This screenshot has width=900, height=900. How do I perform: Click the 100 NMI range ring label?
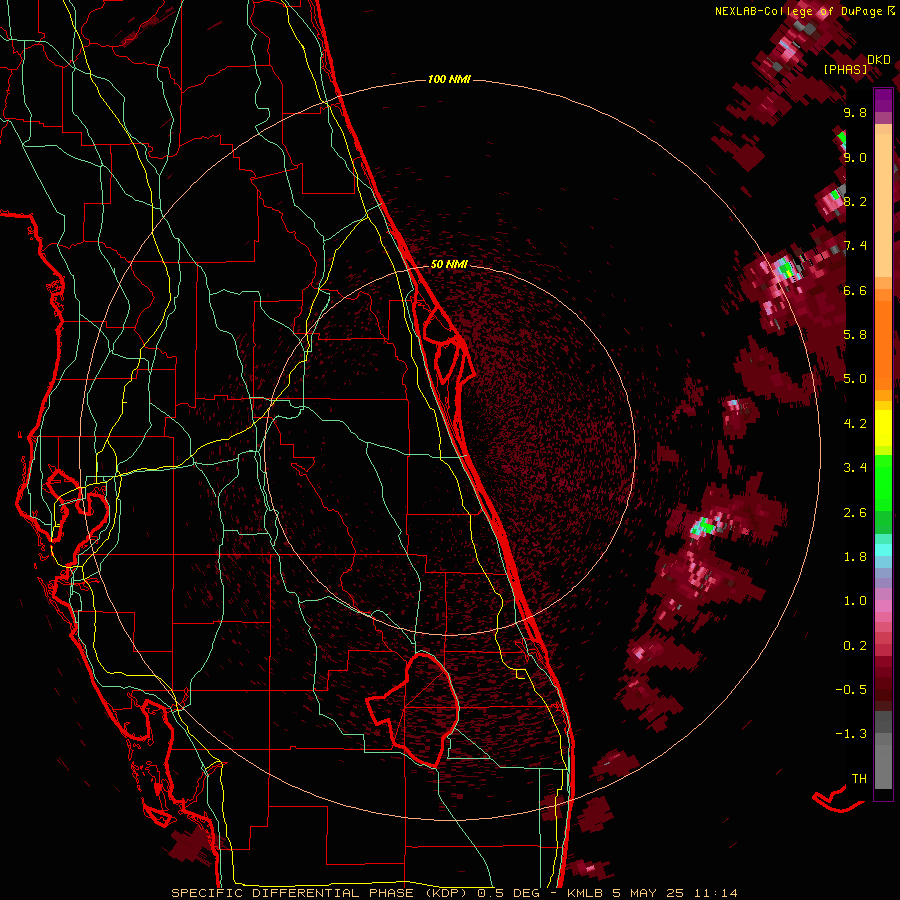coord(449,79)
